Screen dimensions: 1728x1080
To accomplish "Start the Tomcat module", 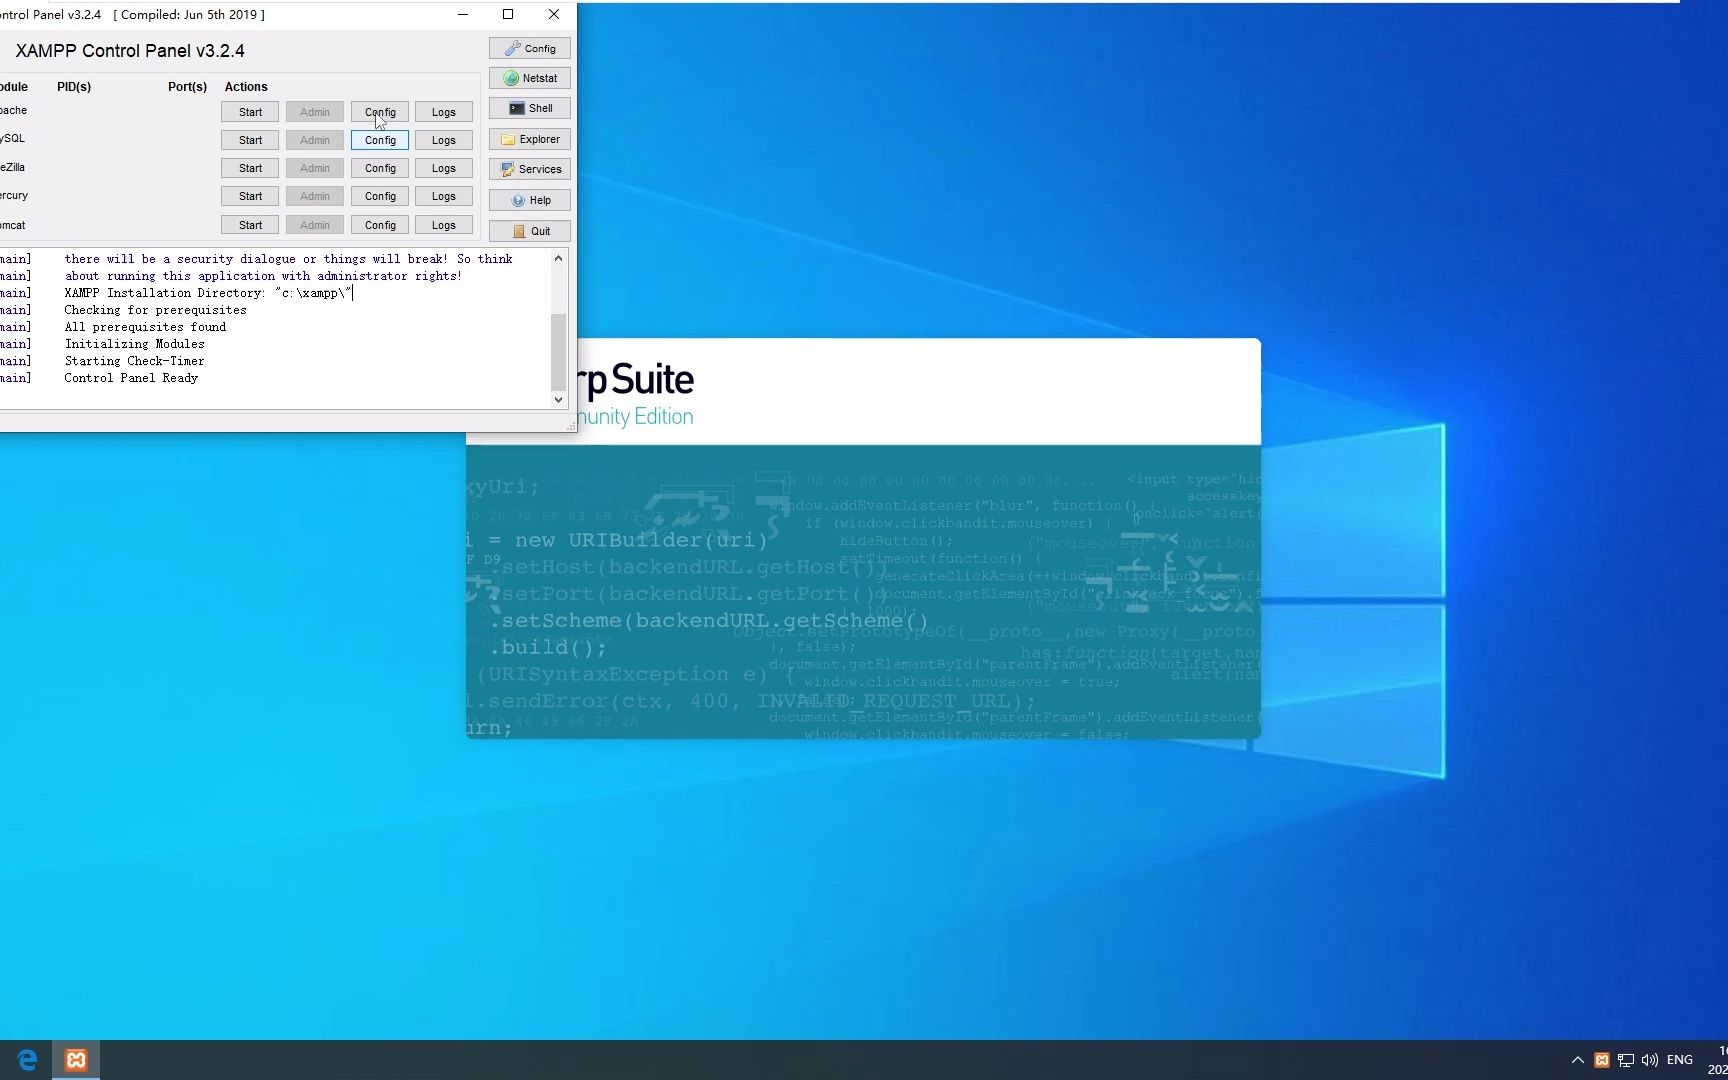I will [250, 225].
